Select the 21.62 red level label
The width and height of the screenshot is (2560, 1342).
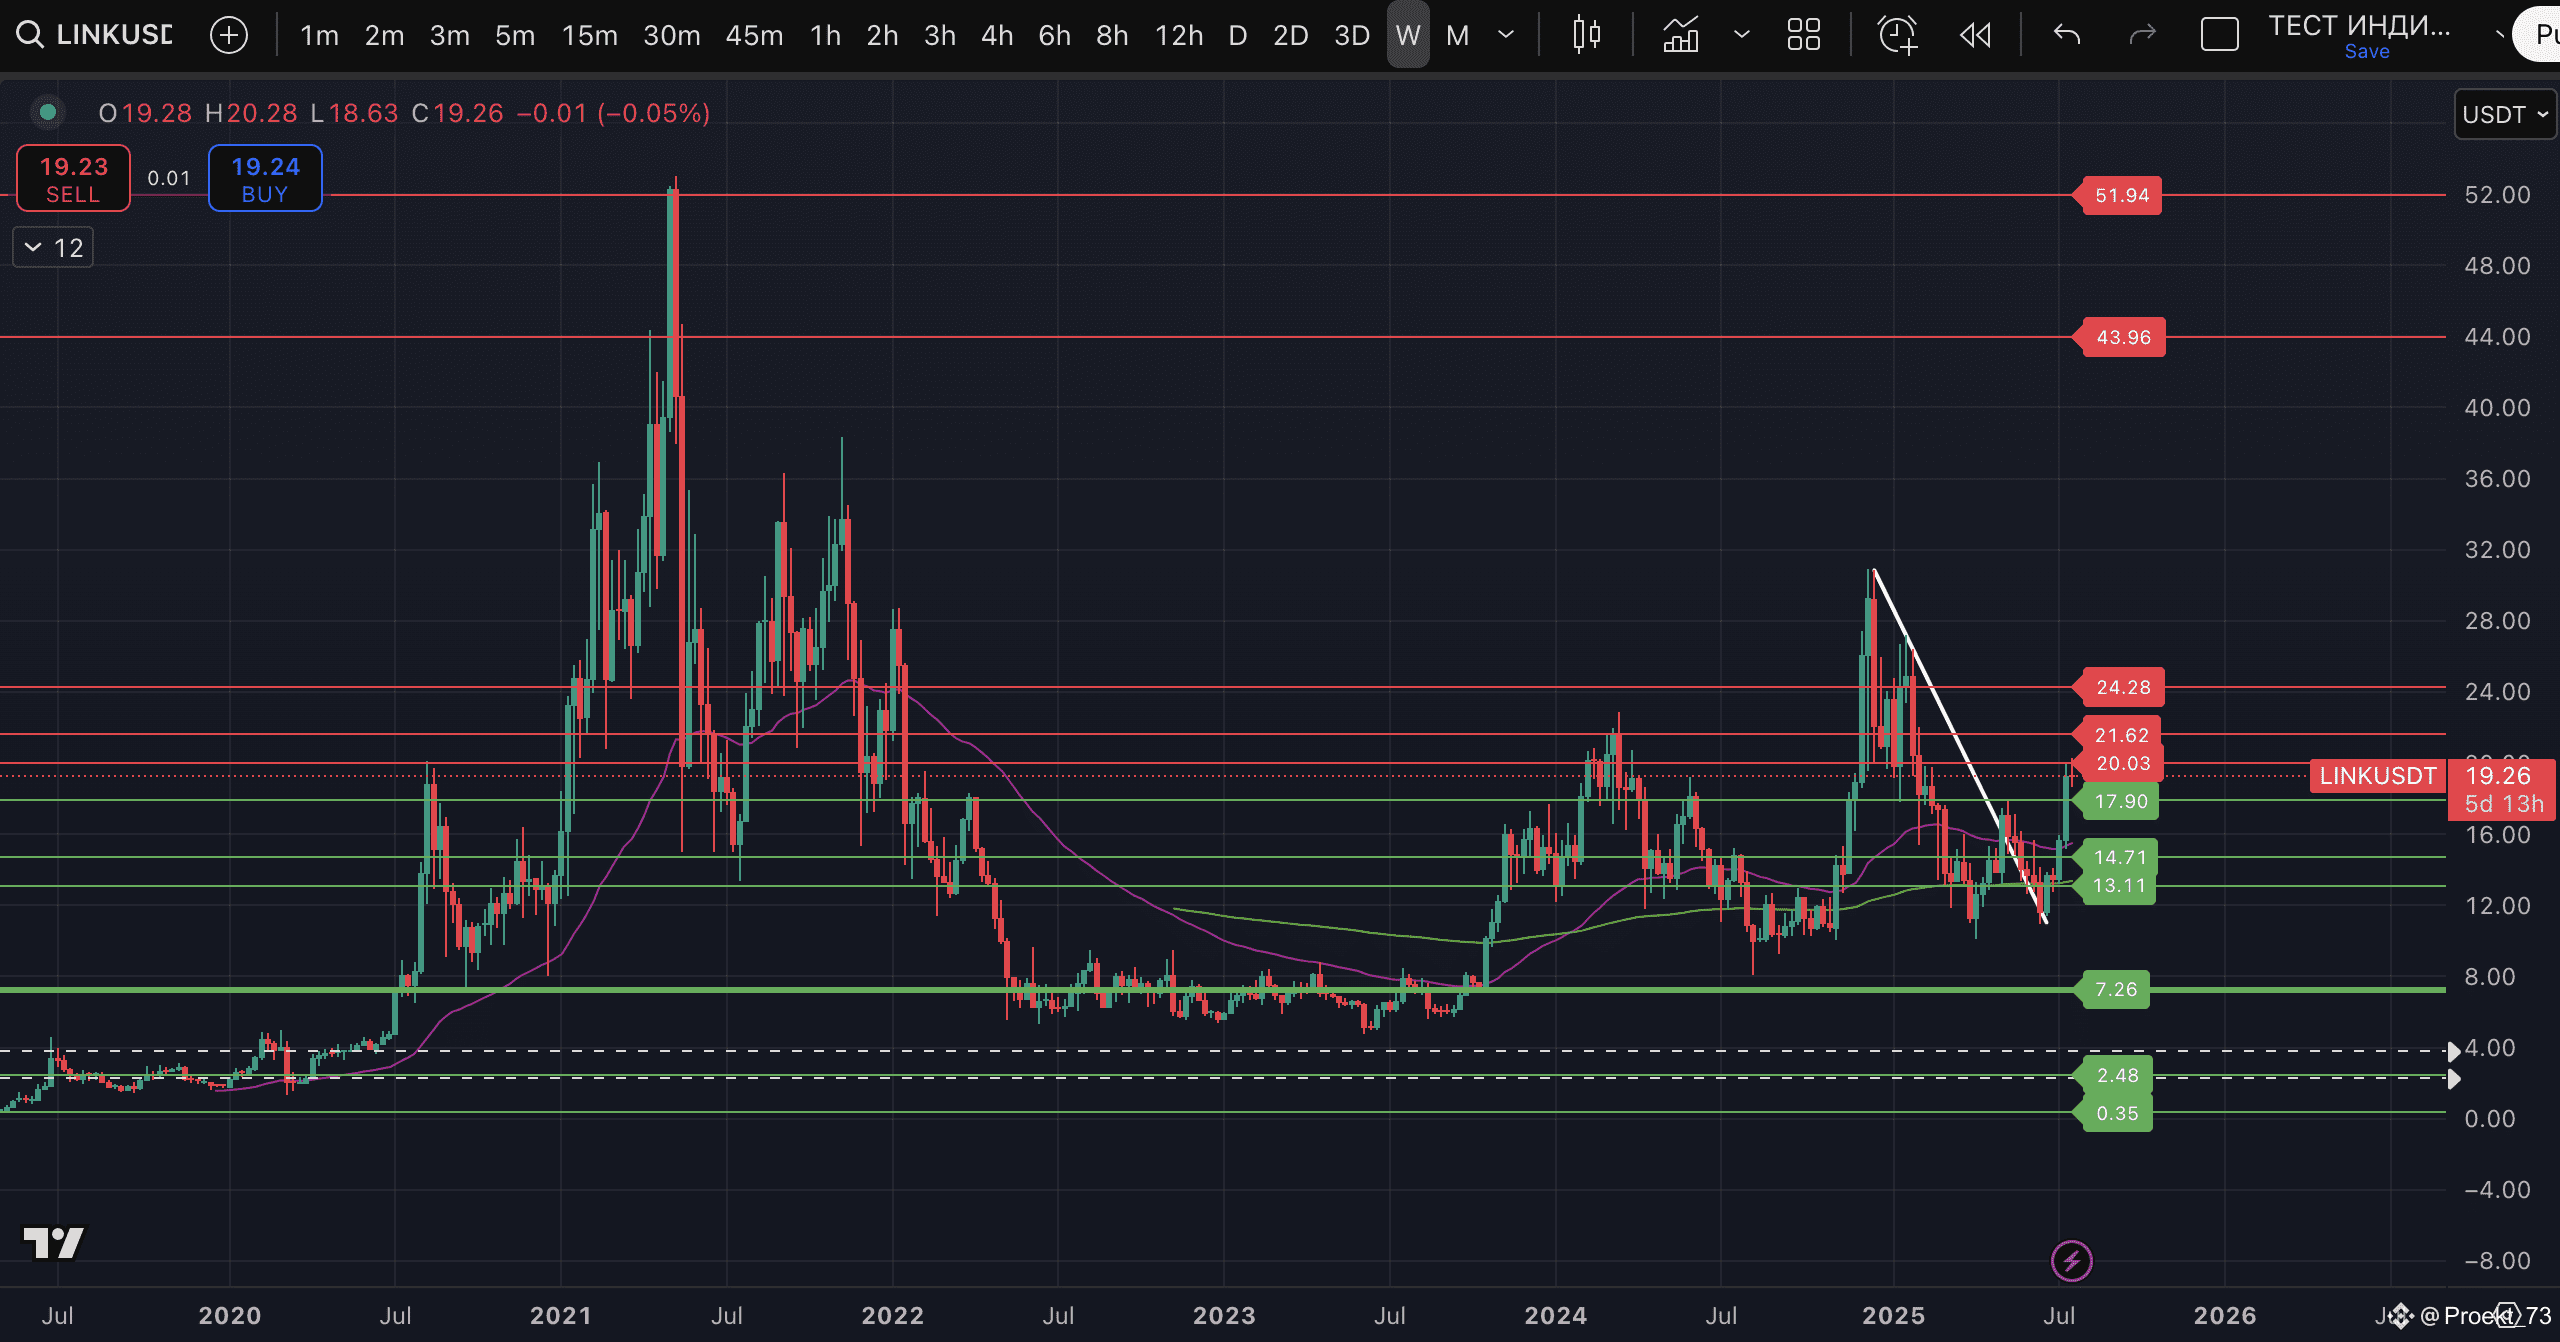click(x=2119, y=735)
